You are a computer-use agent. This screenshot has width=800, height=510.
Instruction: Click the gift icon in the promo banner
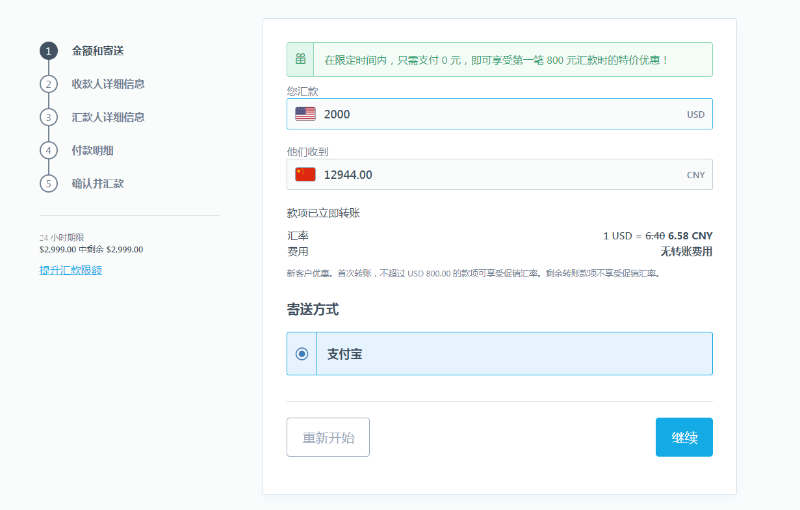(301, 59)
